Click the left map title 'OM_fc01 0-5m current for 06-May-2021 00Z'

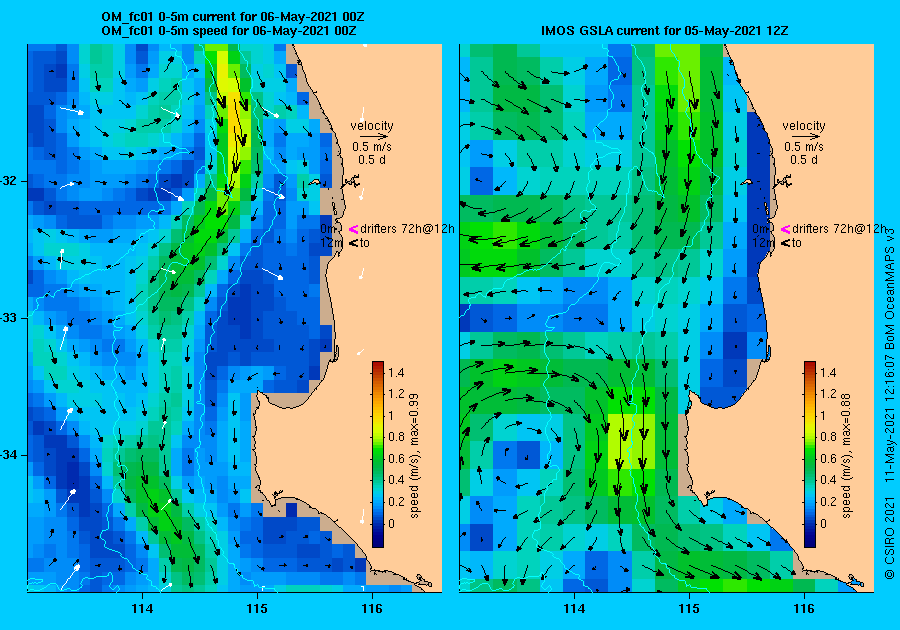coord(232,17)
